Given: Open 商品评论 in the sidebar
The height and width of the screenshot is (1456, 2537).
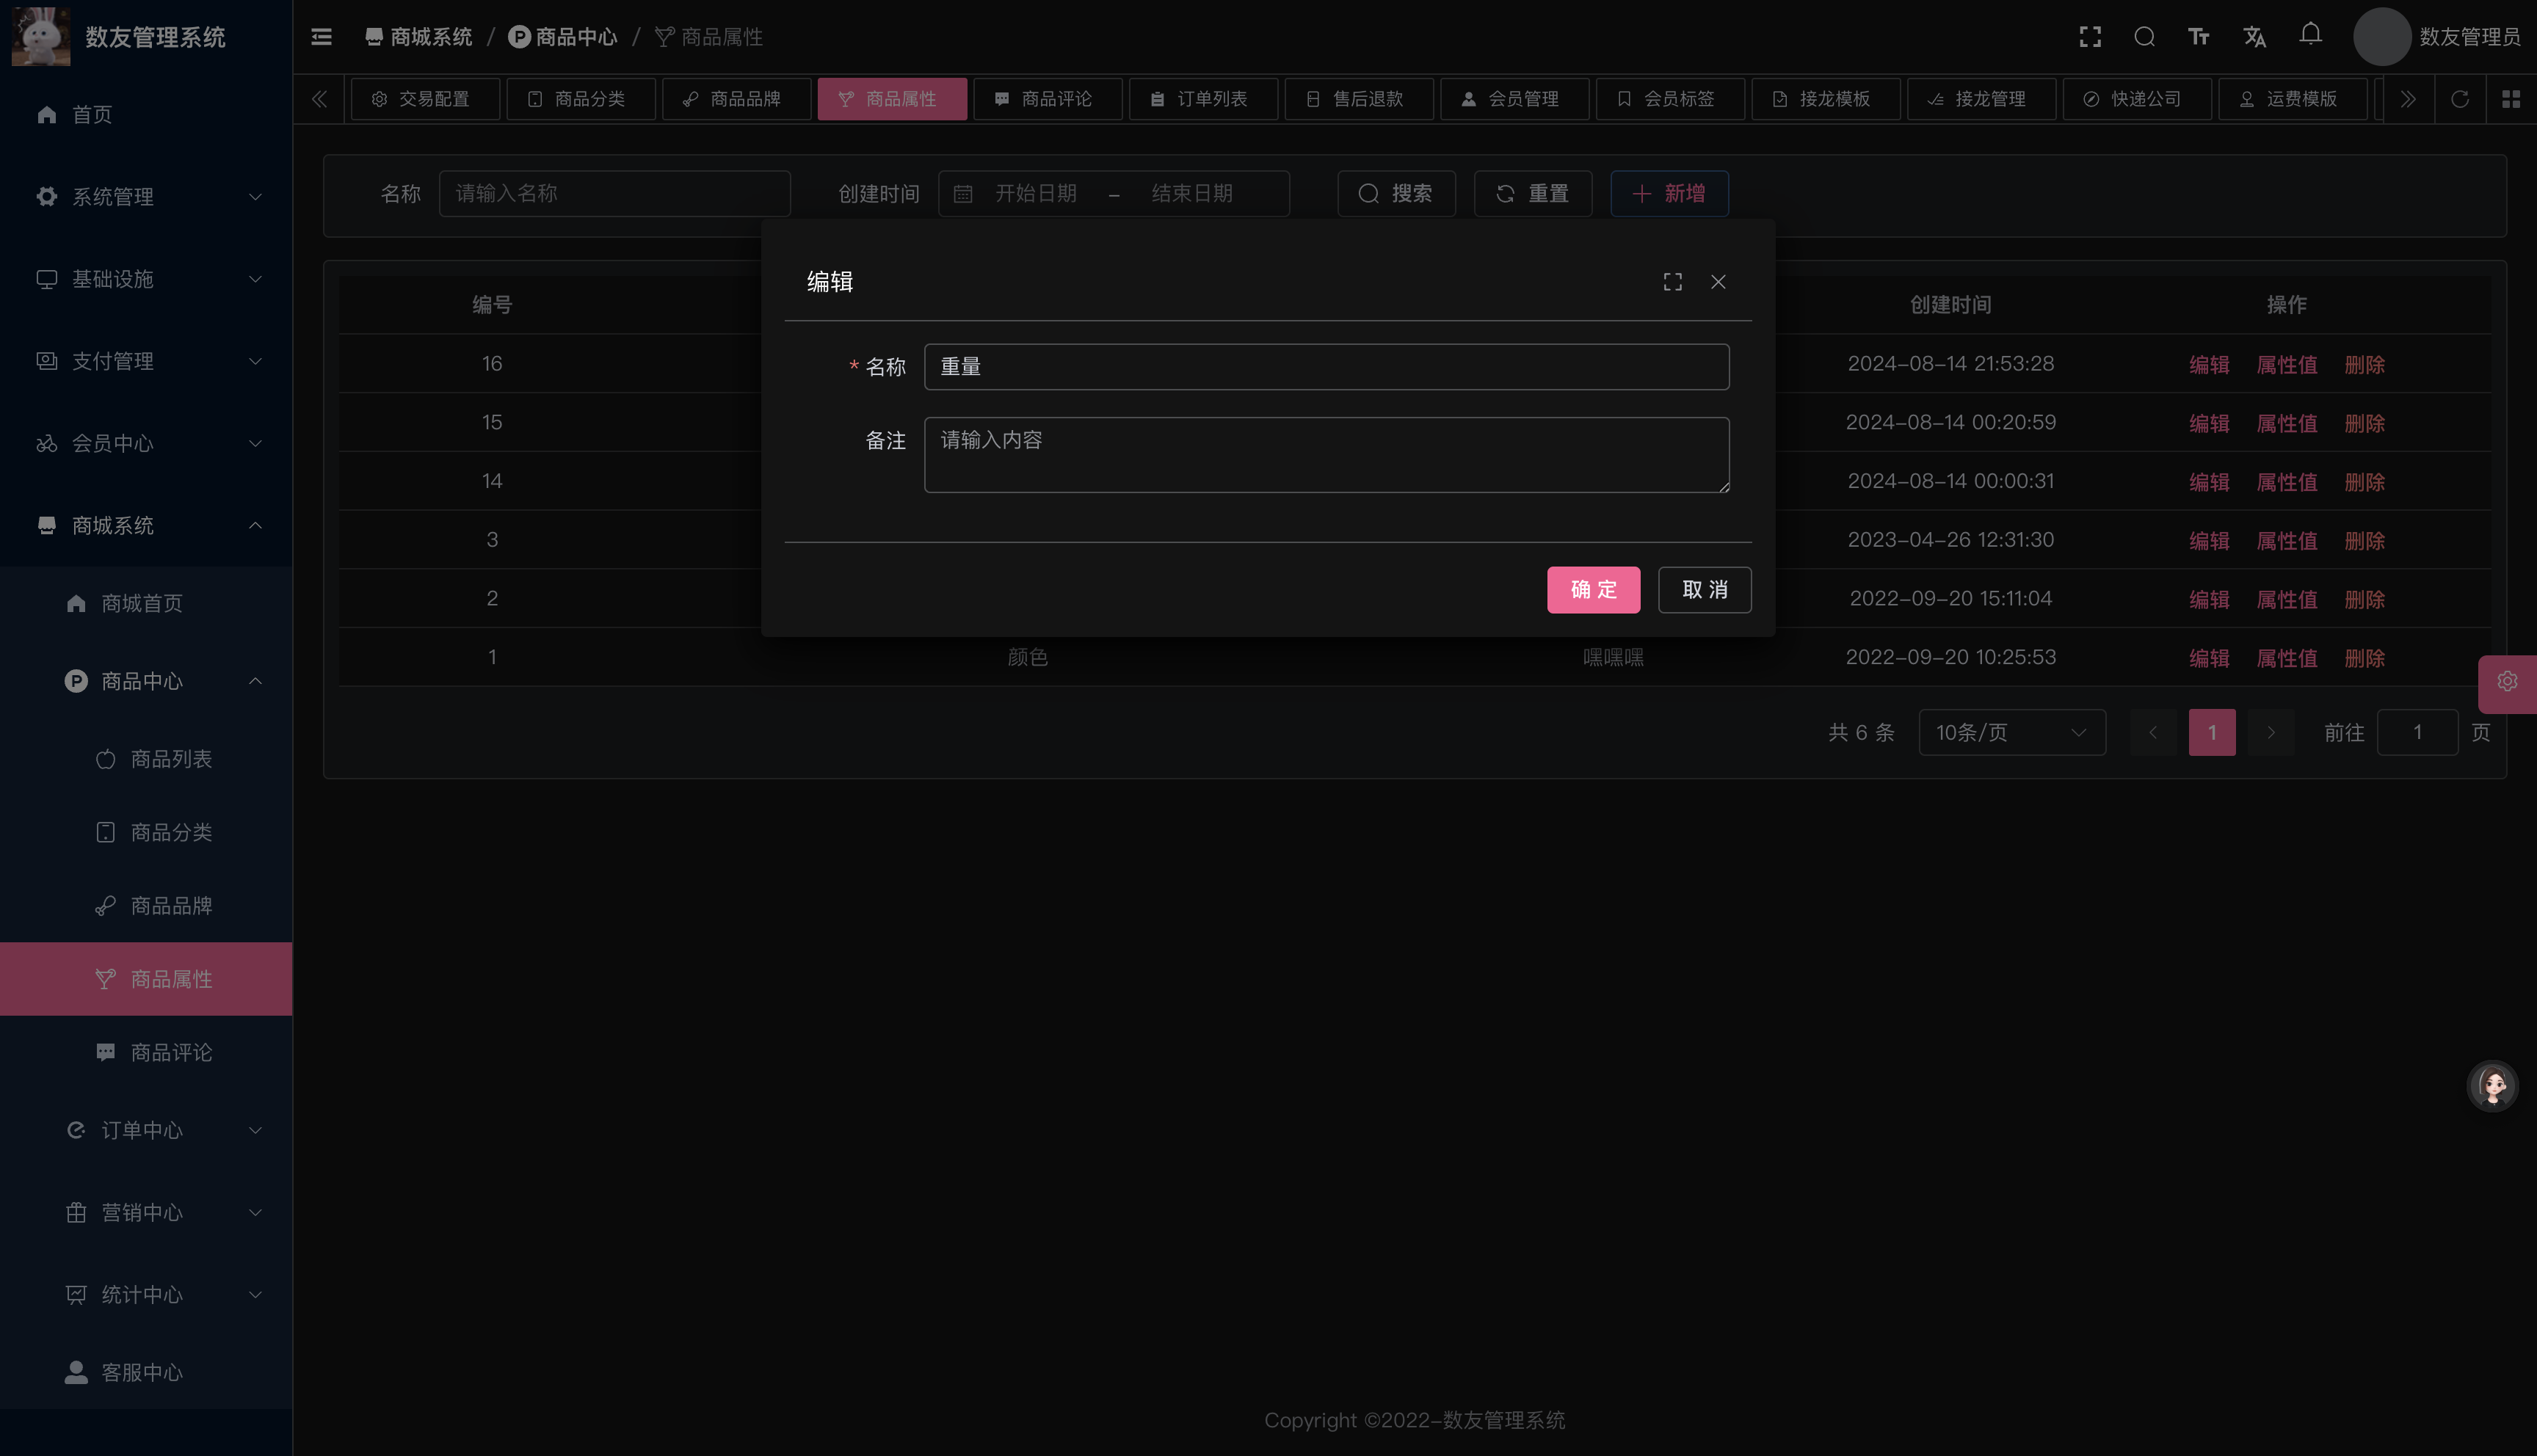Looking at the screenshot, I should [x=146, y=1052].
